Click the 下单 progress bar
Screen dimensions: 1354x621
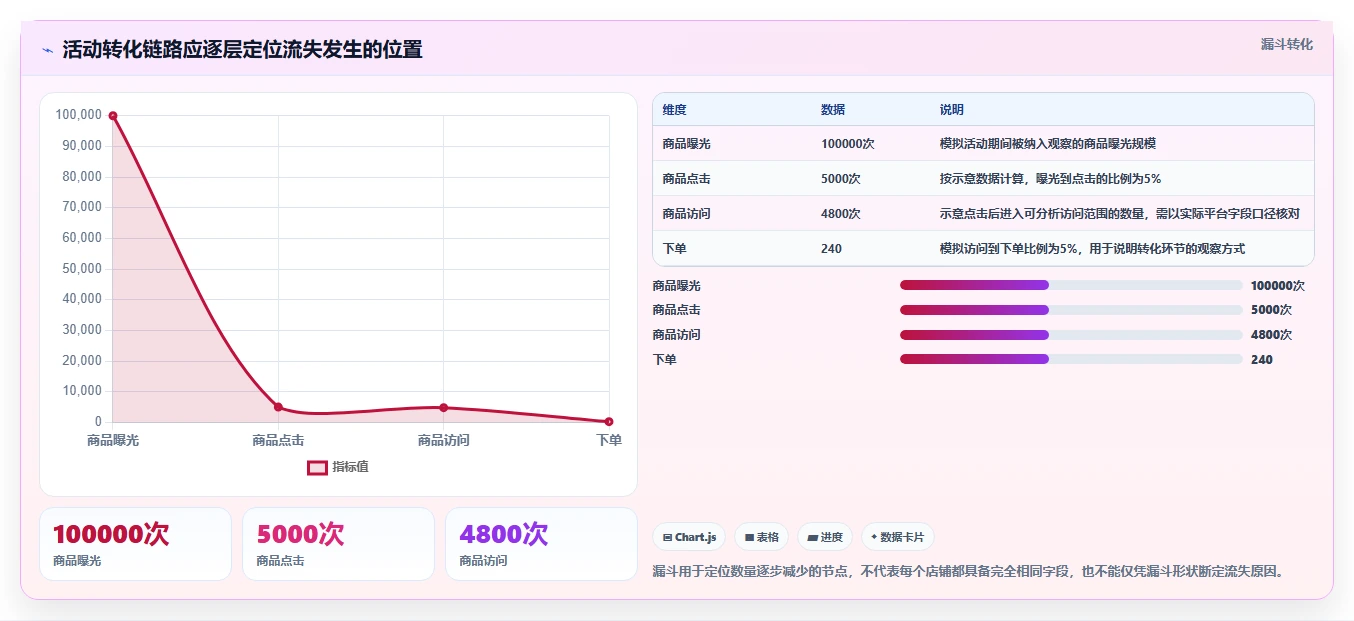1071,359
